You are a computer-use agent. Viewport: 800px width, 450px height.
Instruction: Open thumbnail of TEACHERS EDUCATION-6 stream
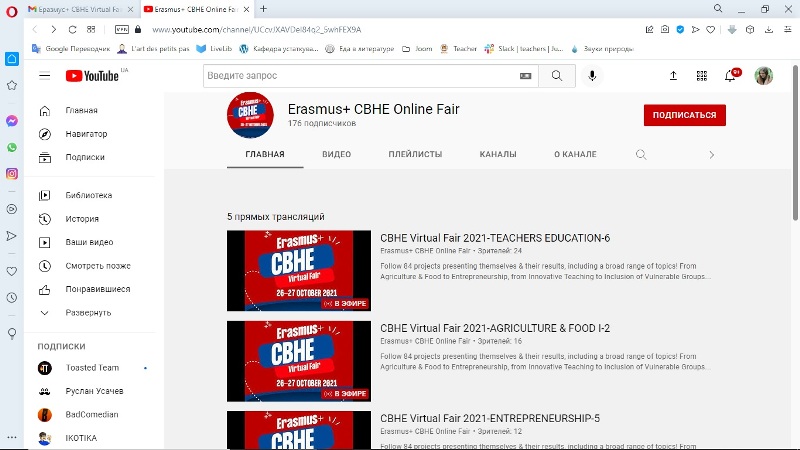click(299, 270)
